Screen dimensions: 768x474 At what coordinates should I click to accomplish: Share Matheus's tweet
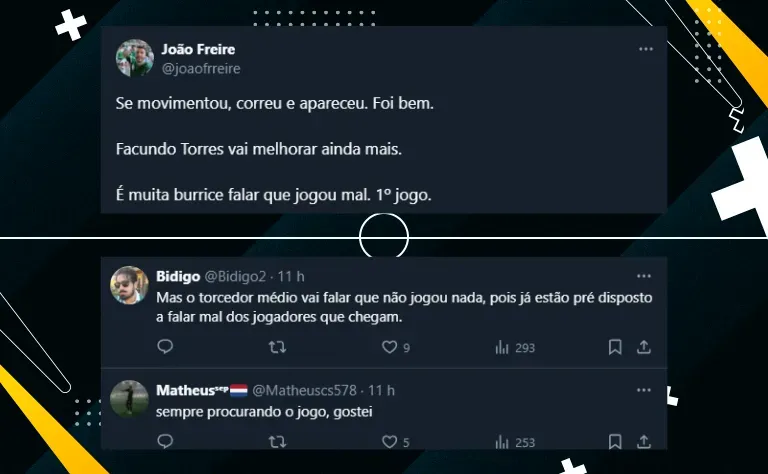[644, 442]
